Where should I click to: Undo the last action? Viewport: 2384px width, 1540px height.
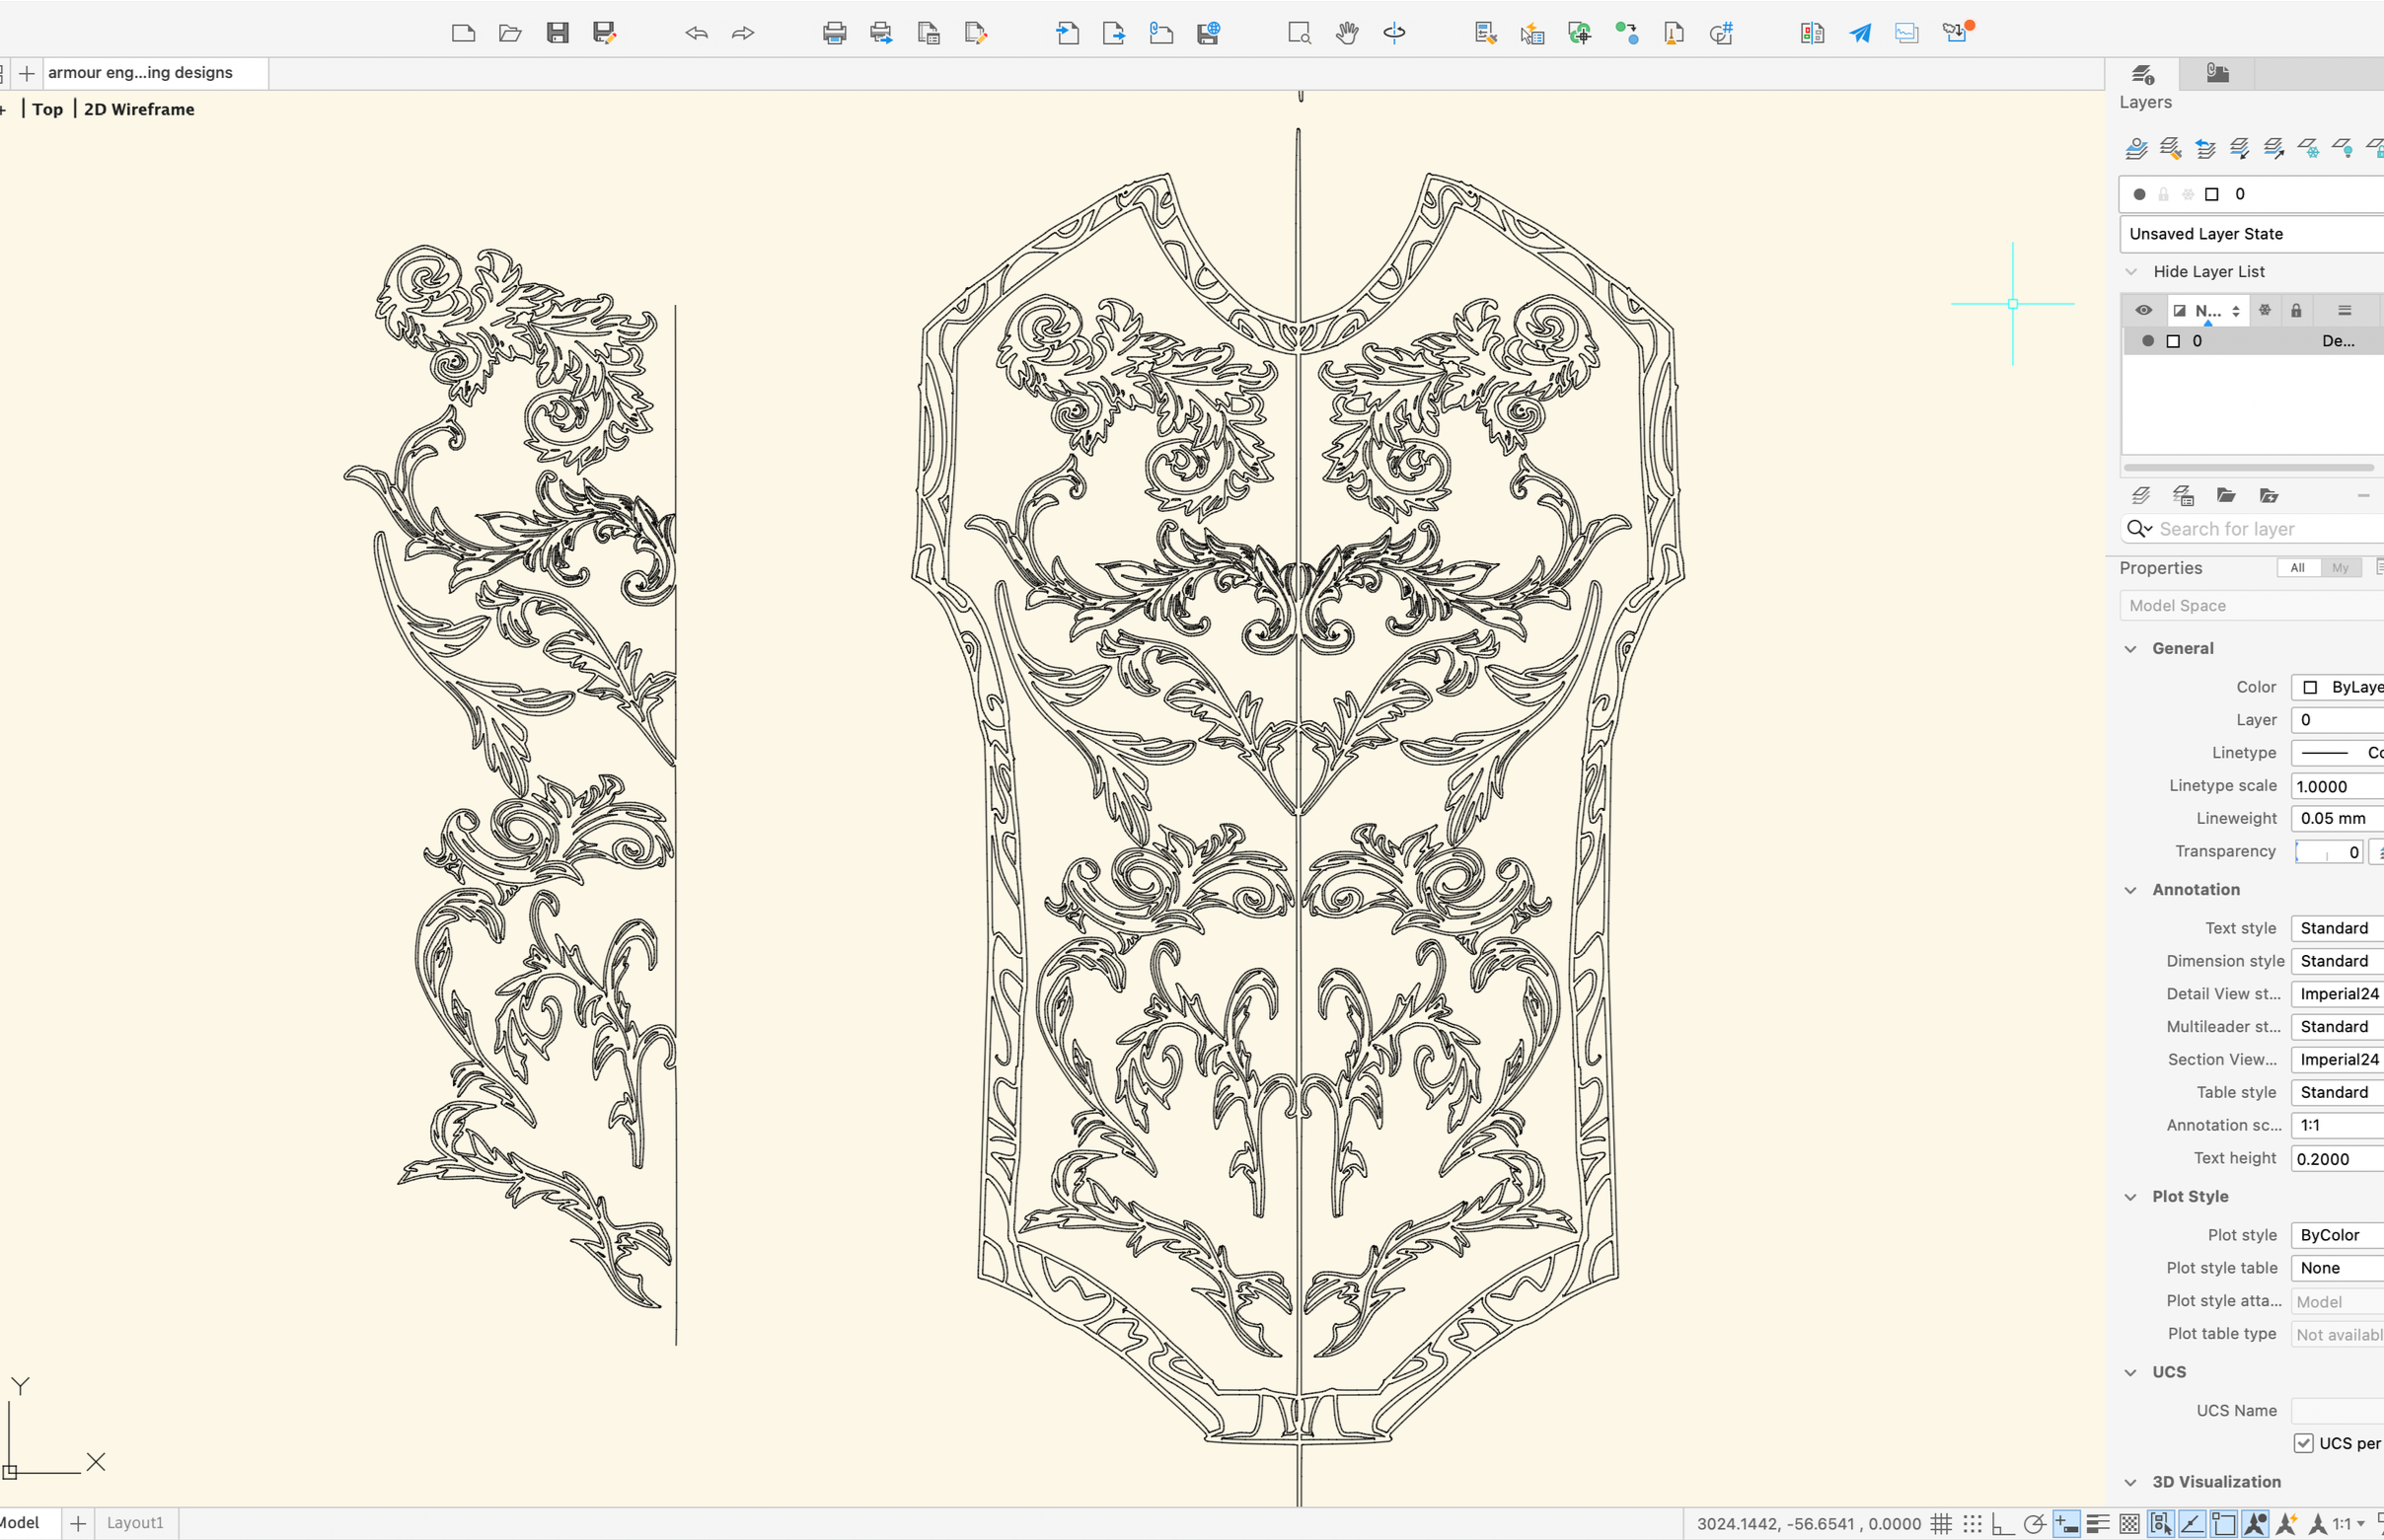pyautogui.click(x=697, y=33)
